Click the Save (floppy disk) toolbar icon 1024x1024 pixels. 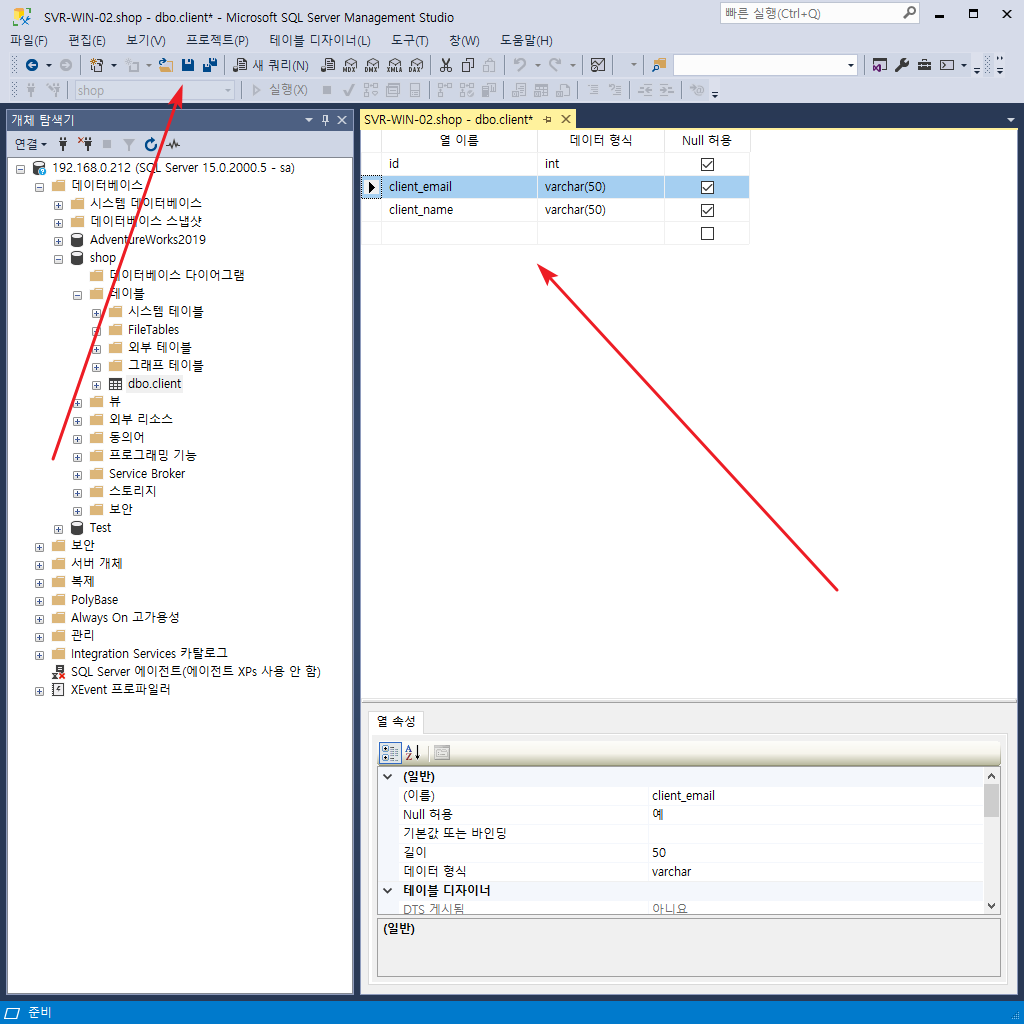[x=188, y=65]
